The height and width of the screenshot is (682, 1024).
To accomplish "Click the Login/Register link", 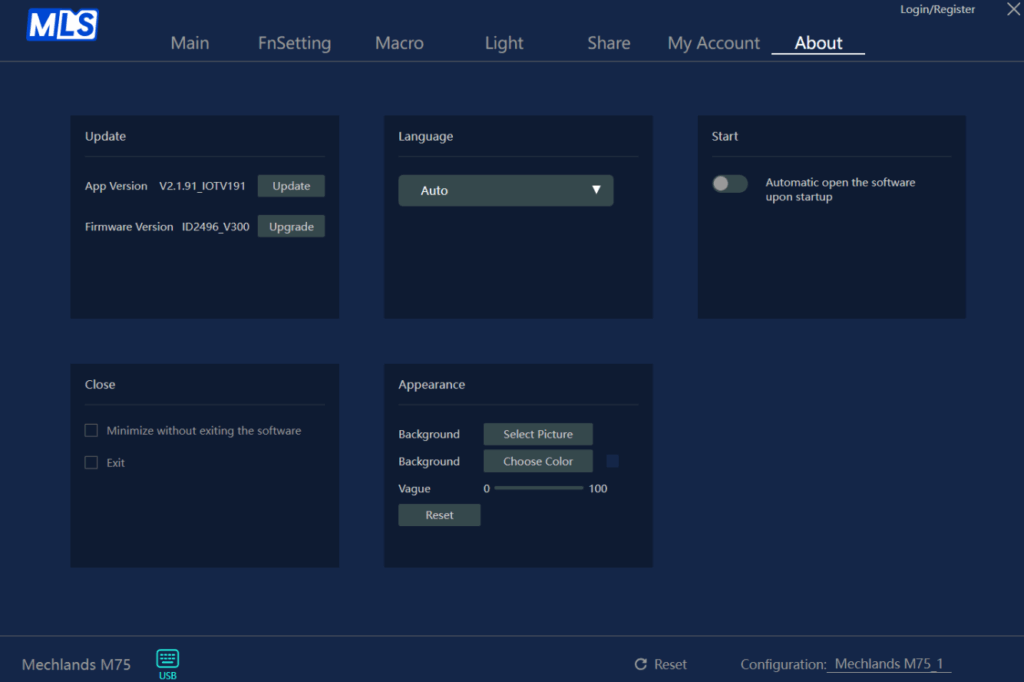I will click(938, 9).
